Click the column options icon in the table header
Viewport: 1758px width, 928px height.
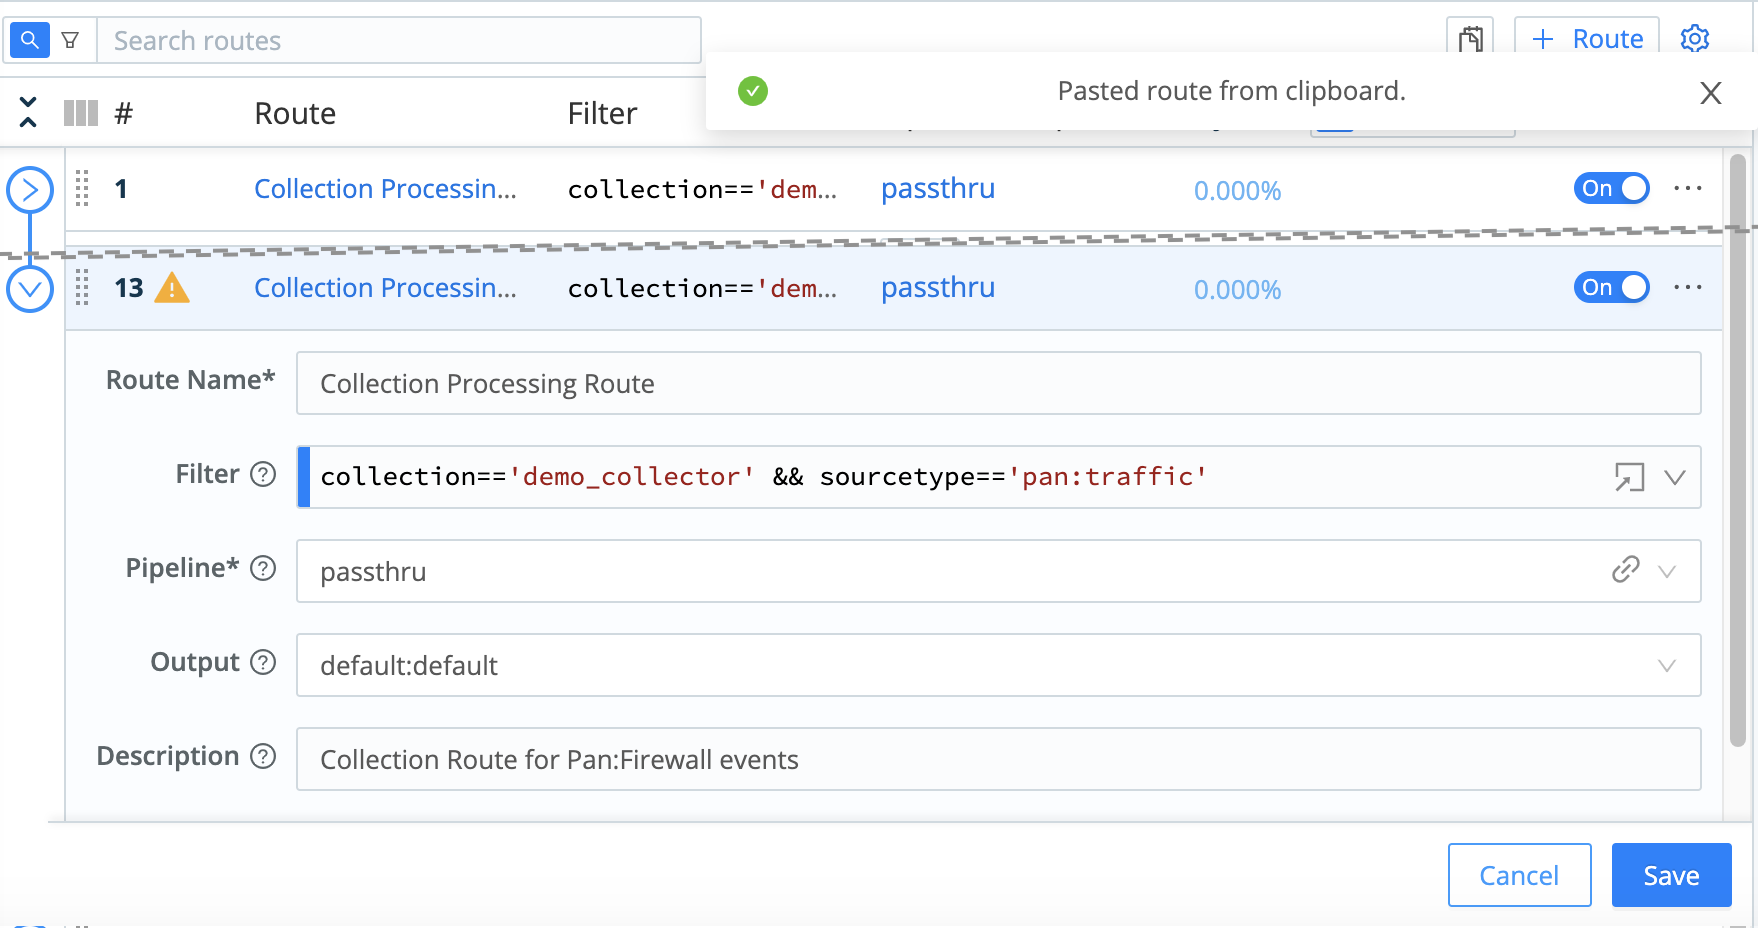[79, 112]
